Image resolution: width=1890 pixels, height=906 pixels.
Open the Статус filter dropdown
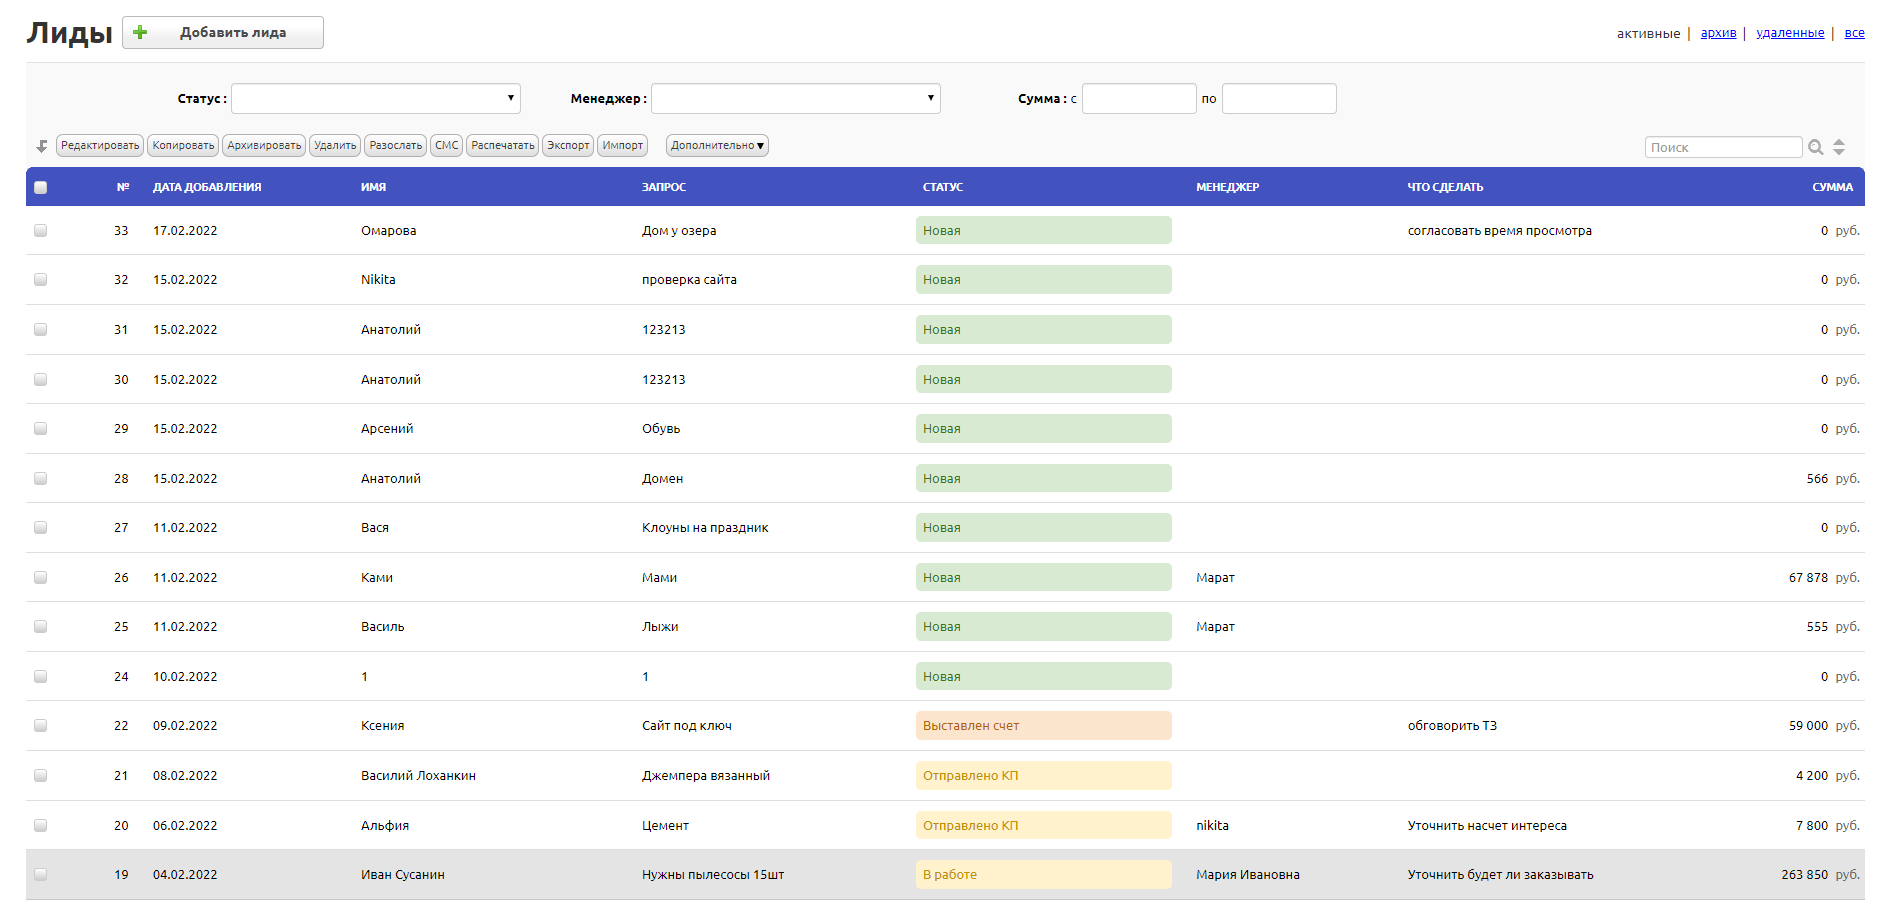tap(376, 98)
